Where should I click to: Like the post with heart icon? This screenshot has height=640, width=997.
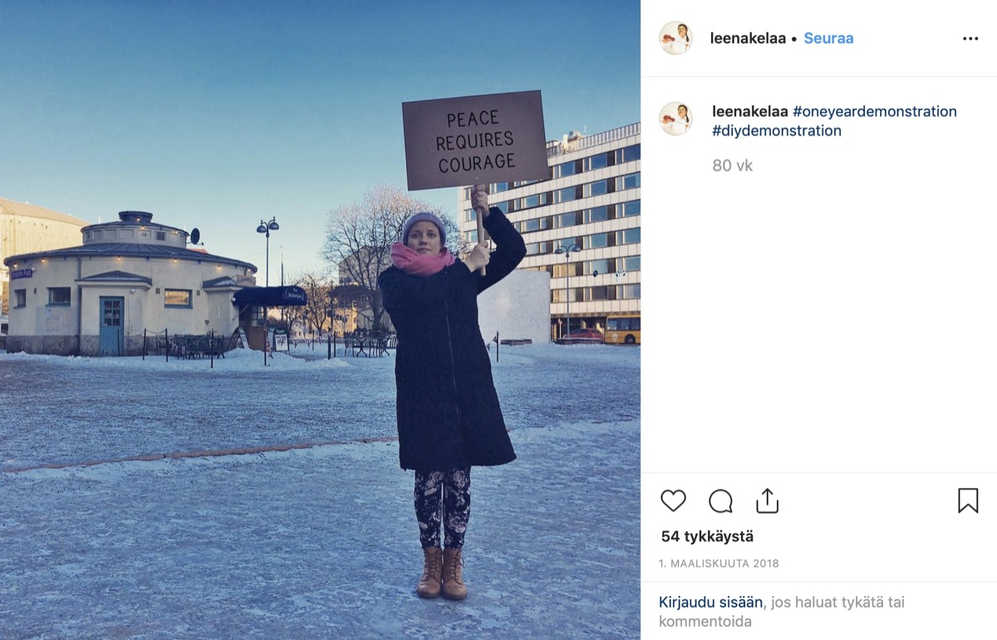[x=673, y=501]
